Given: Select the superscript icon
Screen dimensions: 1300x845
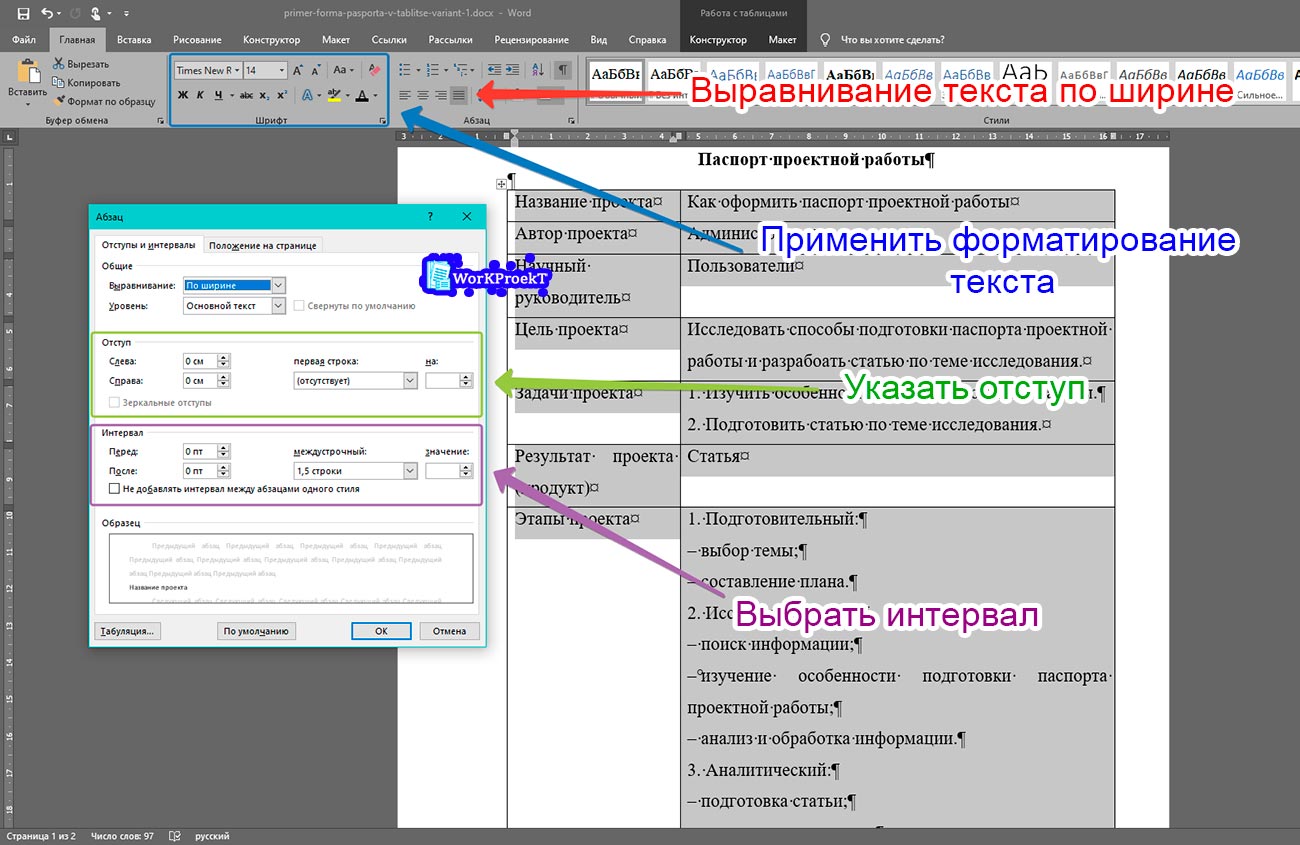Looking at the screenshot, I should click(282, 95).
